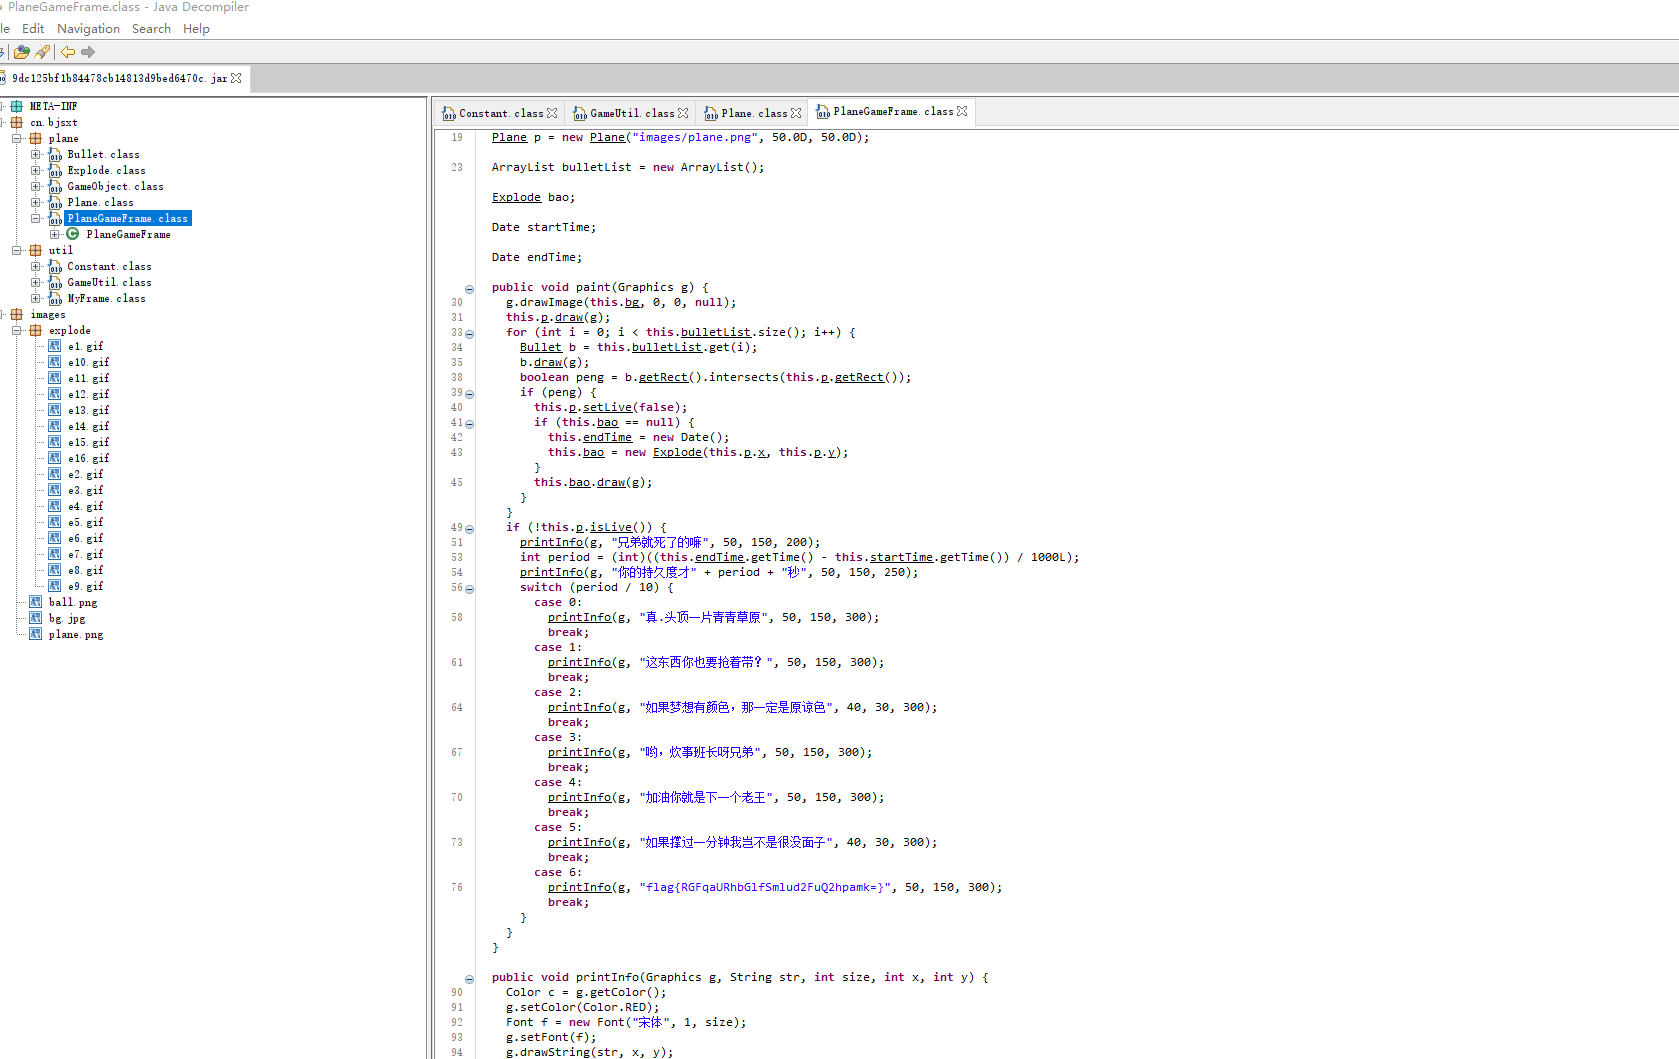Close the Constant.class editor tab
This screenshot has height=1059, width=1679.
tap(552, 113)
